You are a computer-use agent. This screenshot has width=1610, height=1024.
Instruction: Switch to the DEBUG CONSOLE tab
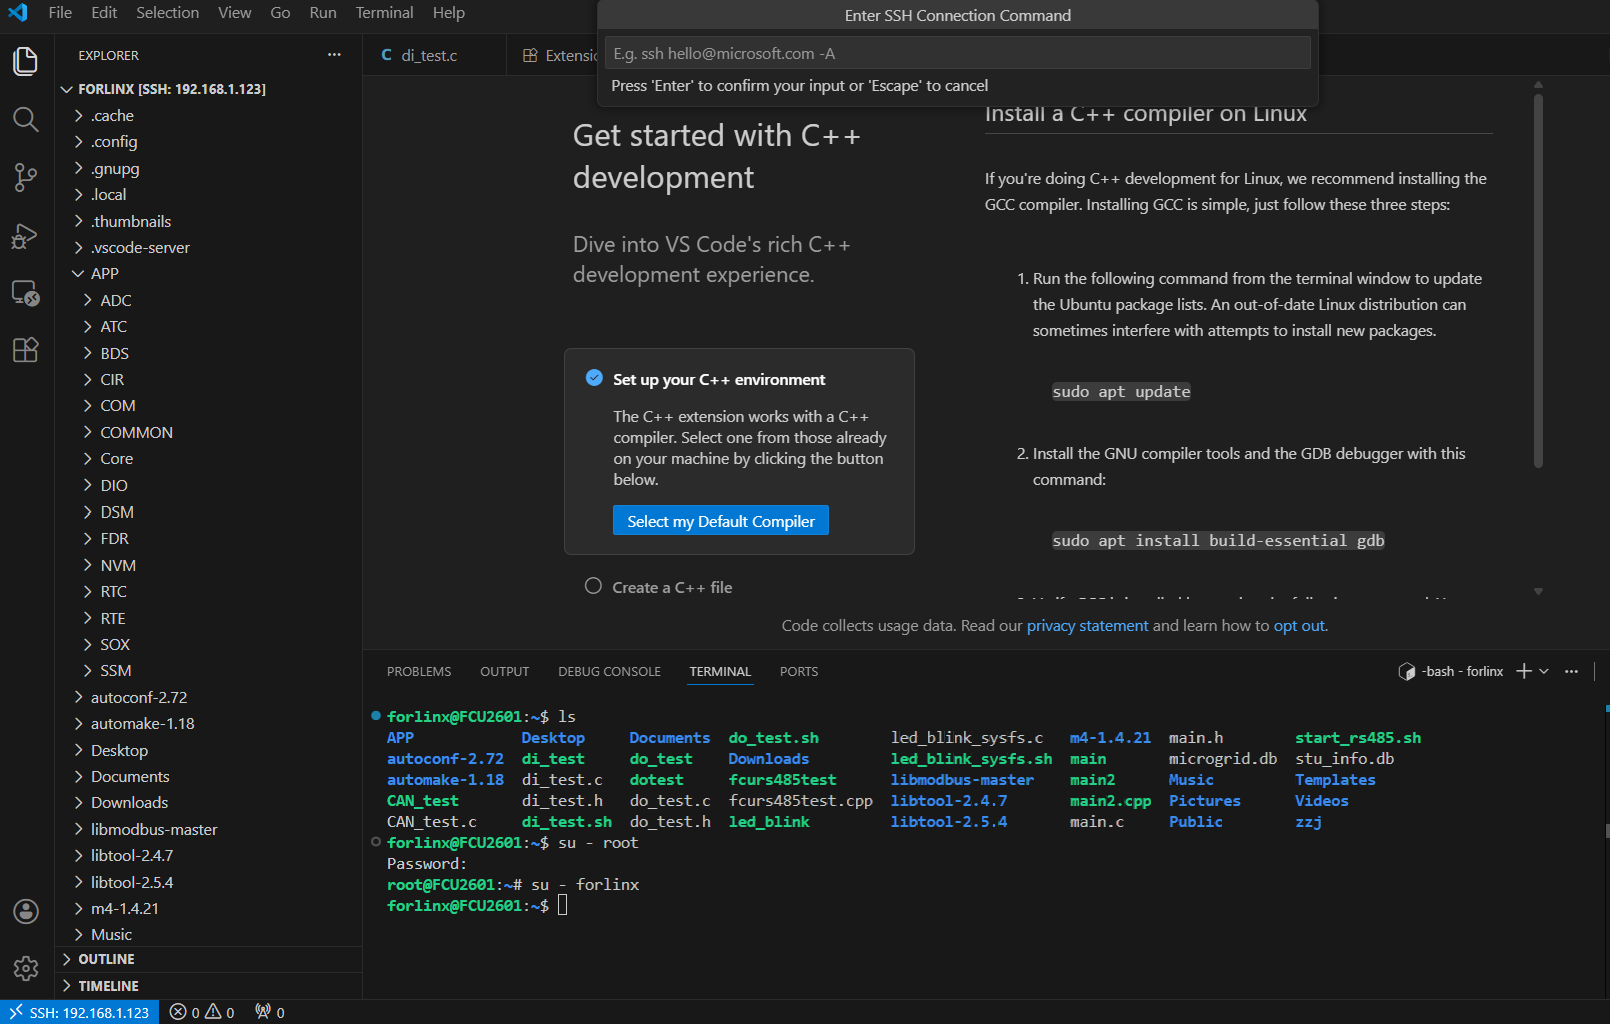(609, 671)
